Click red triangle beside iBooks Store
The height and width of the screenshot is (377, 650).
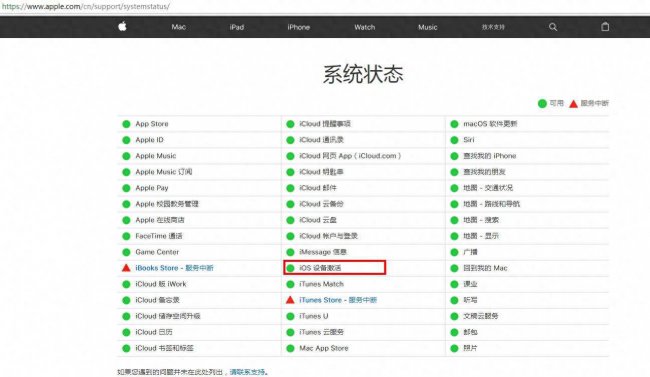pyautogui.click(x=126, y=268)
